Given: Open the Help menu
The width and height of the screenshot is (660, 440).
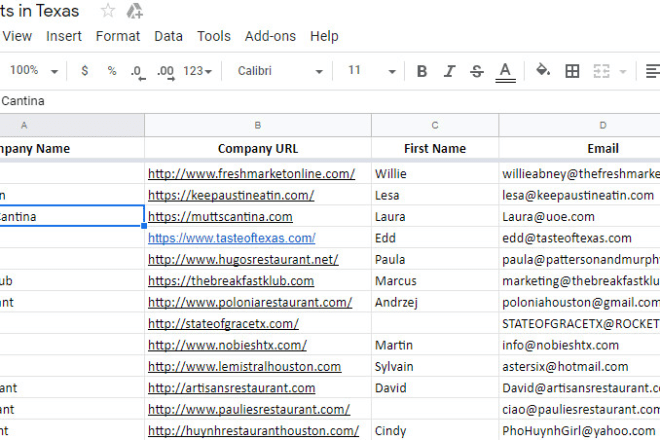Looking at the screenshot, I should [x=324, y=36].
